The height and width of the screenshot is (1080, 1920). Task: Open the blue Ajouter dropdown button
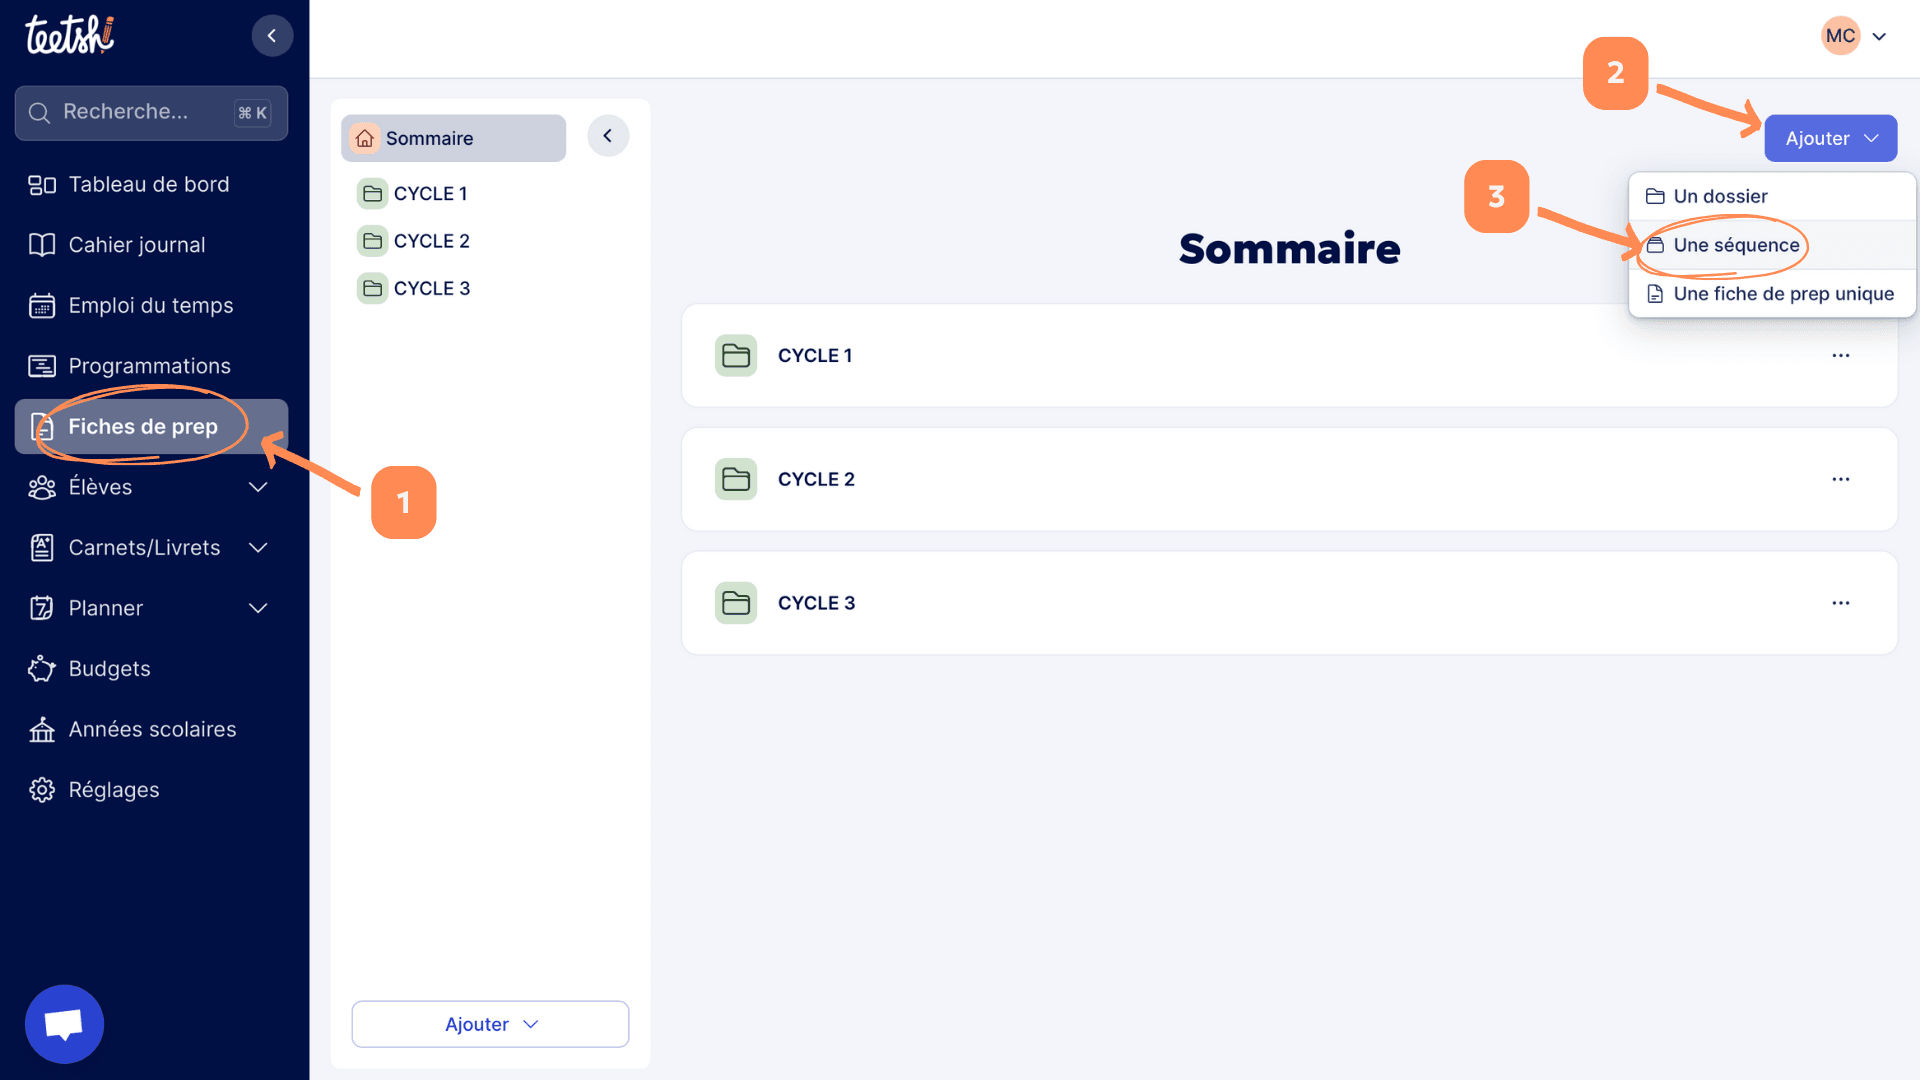[x=1830, y=138]
